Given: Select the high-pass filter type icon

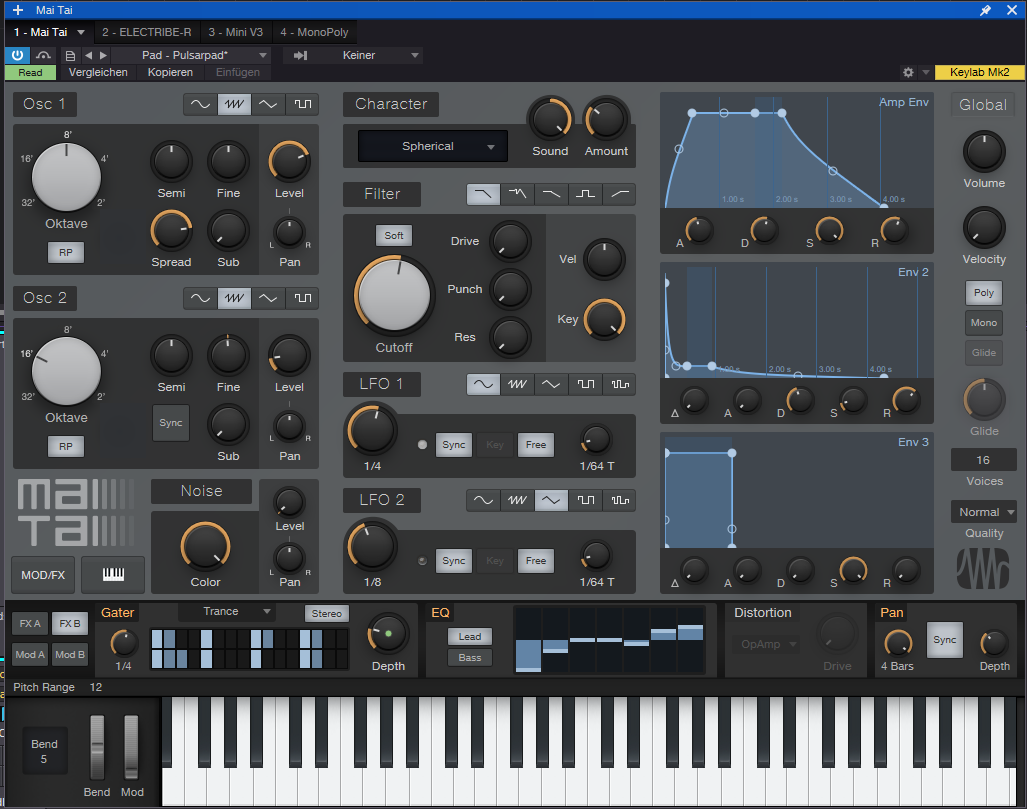Looking at the screenshot, I should [x=620, y=194].
